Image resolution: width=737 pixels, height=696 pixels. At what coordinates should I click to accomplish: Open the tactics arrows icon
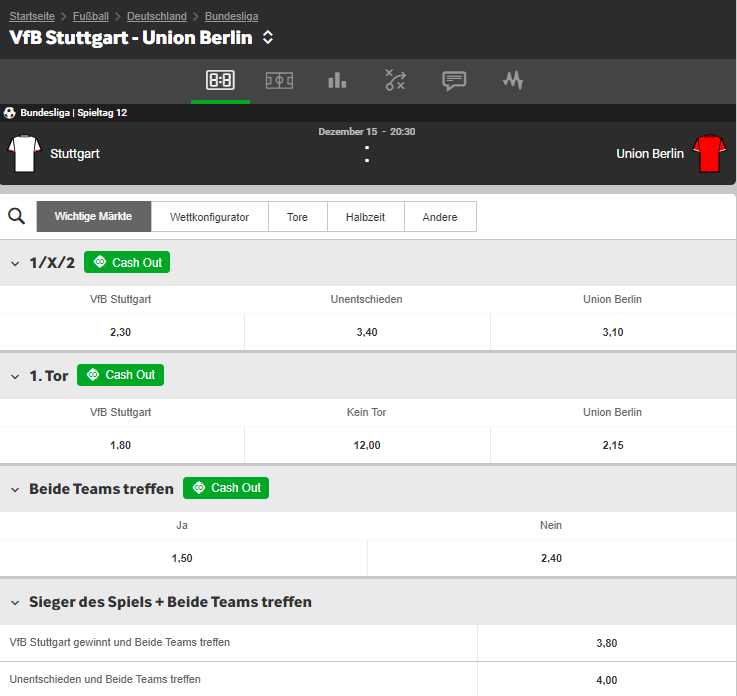(395, 80)
